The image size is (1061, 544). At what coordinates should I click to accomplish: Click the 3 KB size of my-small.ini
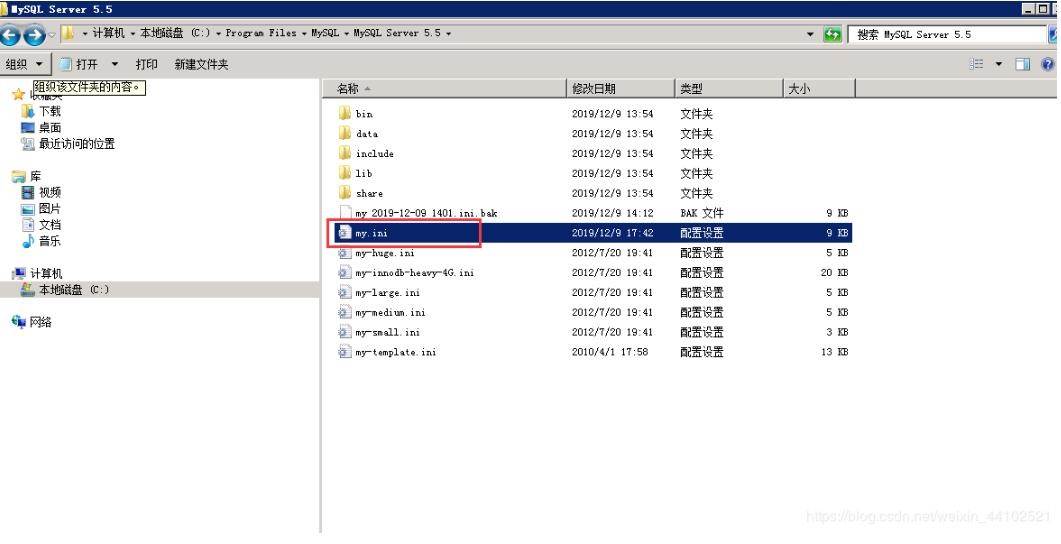tap(837, 332)
